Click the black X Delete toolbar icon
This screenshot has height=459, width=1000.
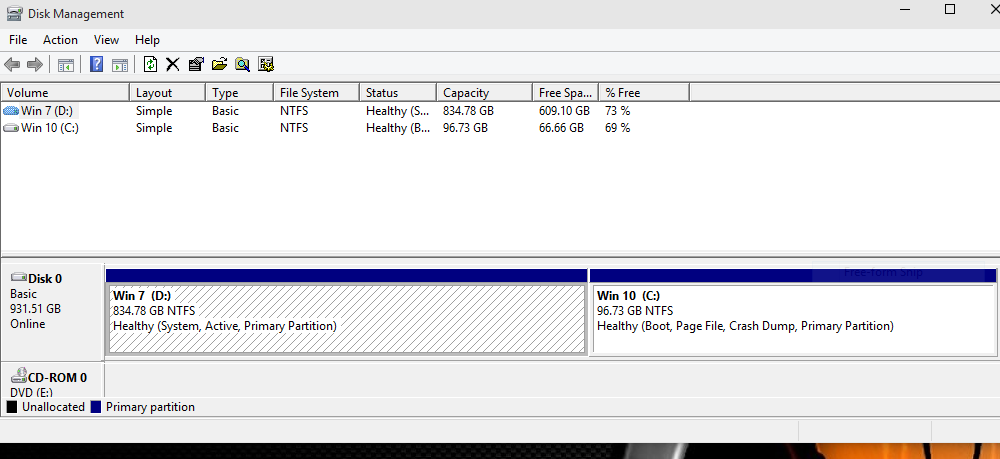point(173,64)
